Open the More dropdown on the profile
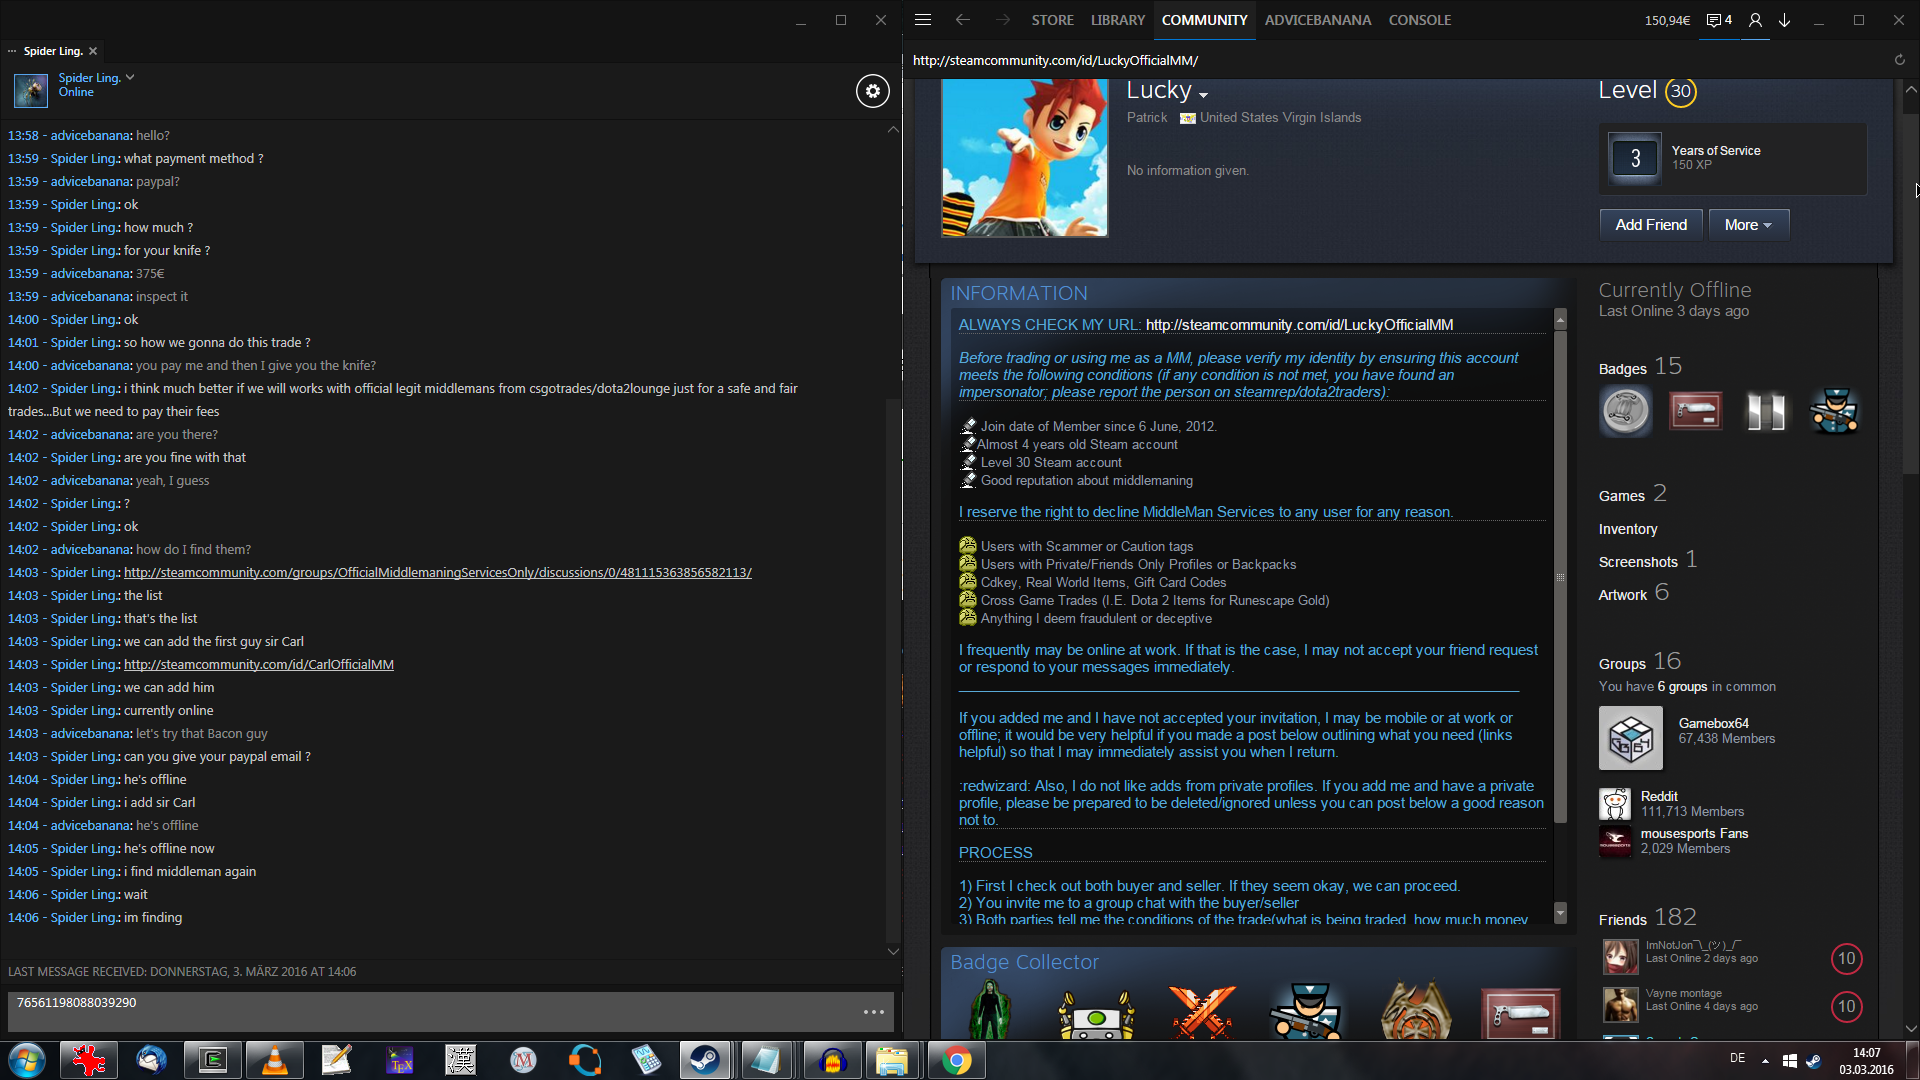 [1748, 225]
